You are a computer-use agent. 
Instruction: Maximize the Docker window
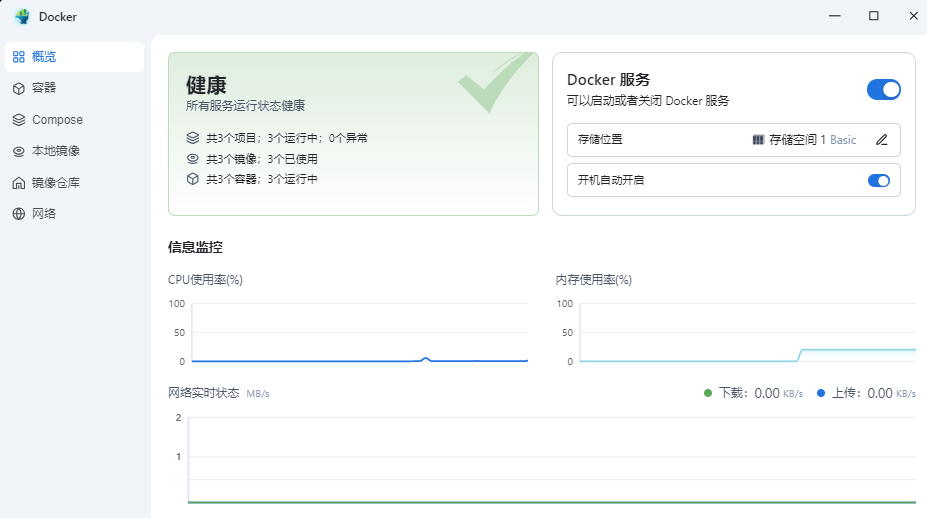(x=874, y=16)
